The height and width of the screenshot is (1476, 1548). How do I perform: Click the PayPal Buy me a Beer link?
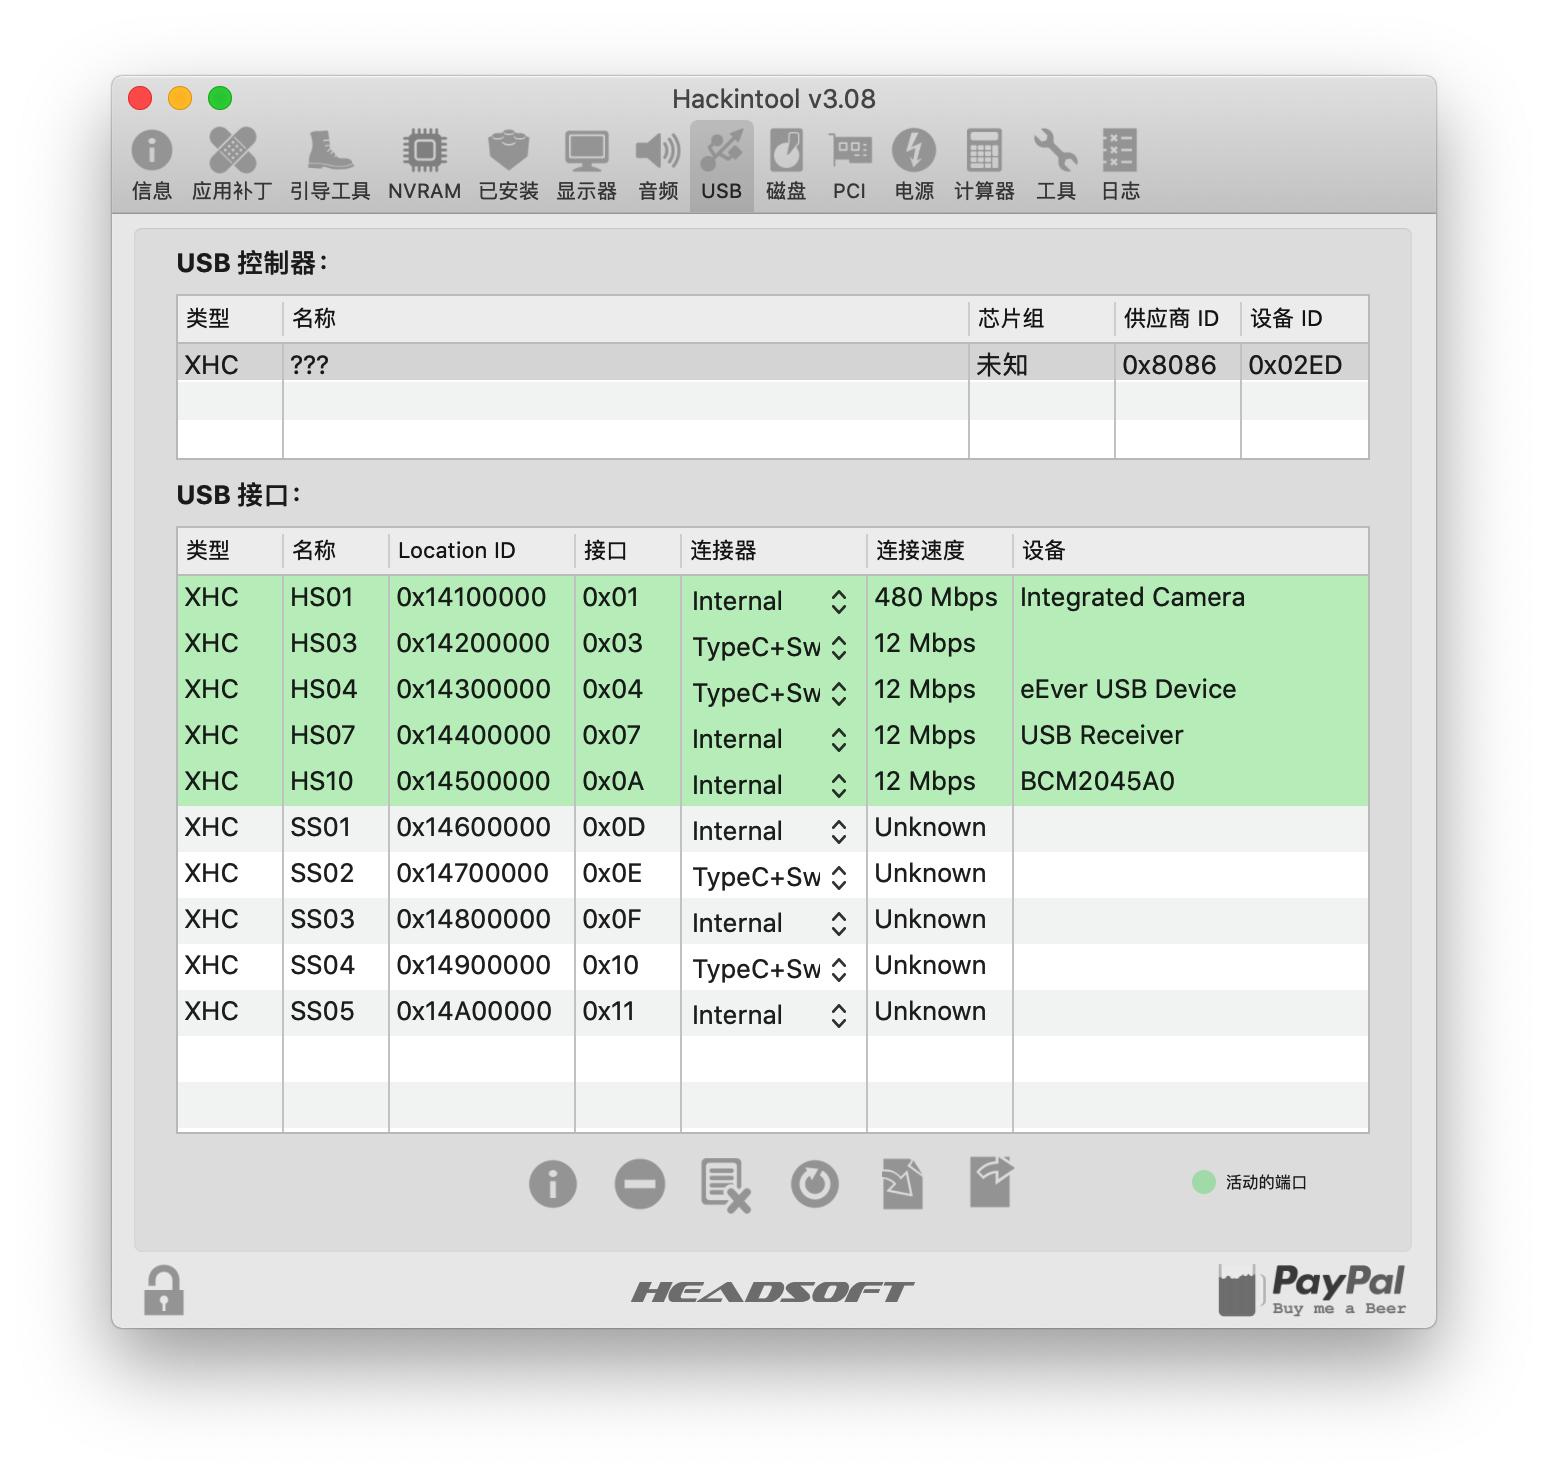[x=1312, y=1290]
